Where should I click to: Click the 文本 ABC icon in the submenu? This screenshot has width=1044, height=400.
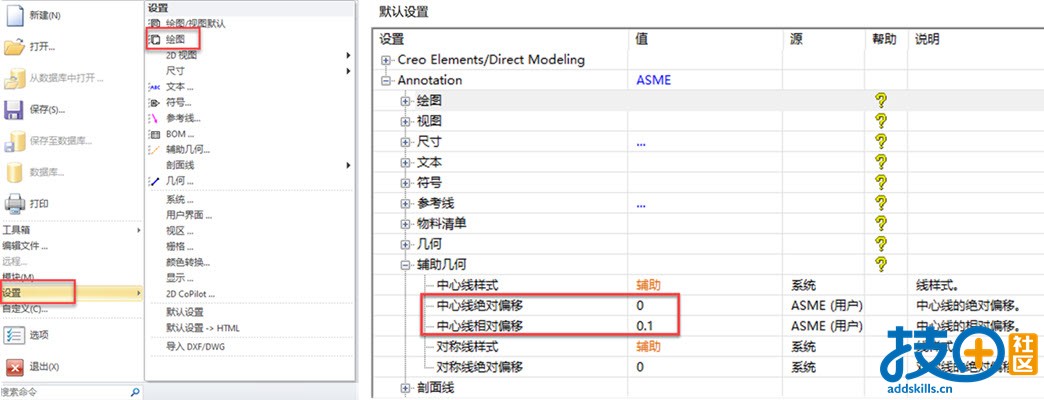click(154, 87)
